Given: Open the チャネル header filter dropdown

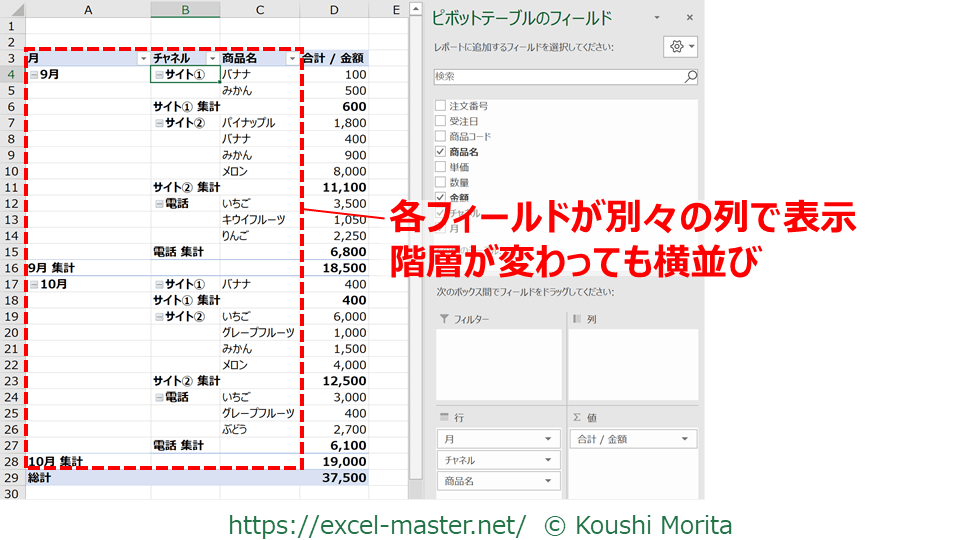Looking at the screenshot, I should [x=211, y=59].
